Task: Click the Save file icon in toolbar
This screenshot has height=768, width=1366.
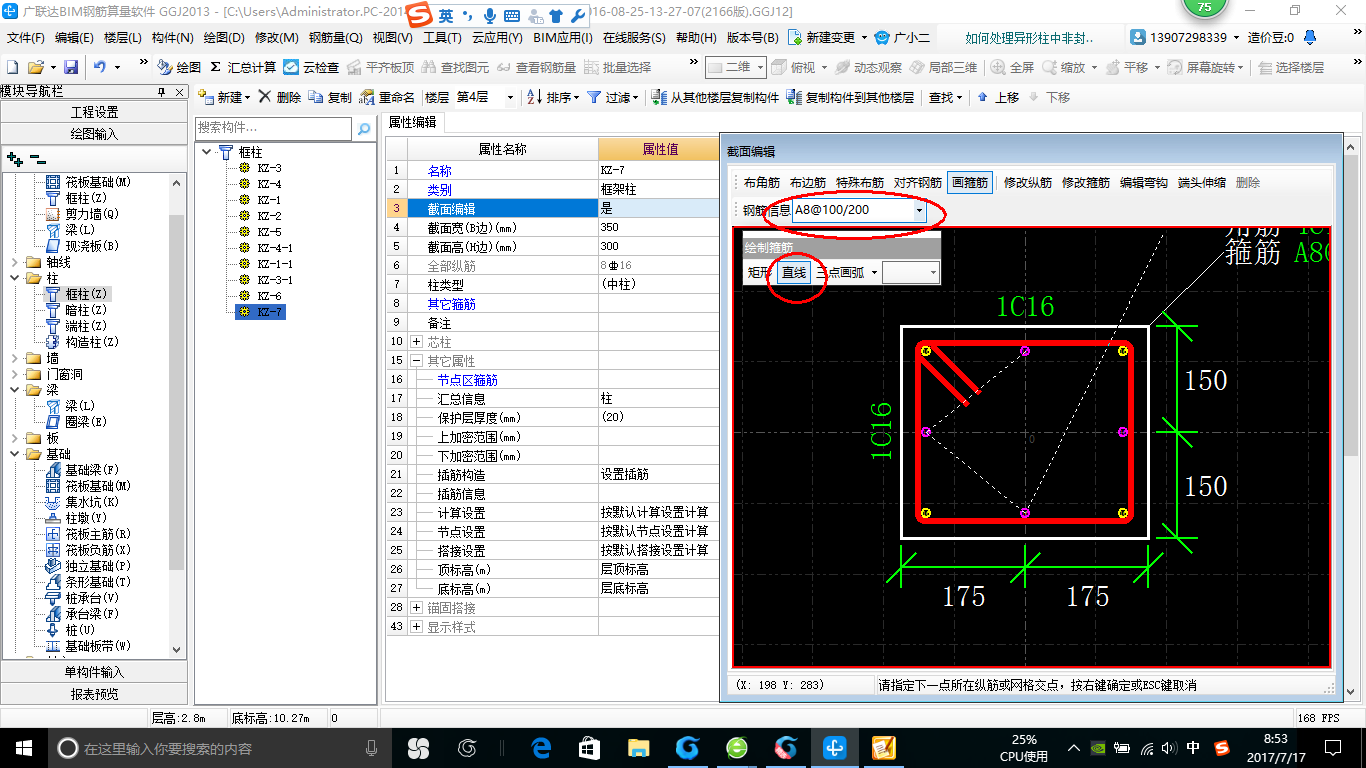Action: coord(71,68)
